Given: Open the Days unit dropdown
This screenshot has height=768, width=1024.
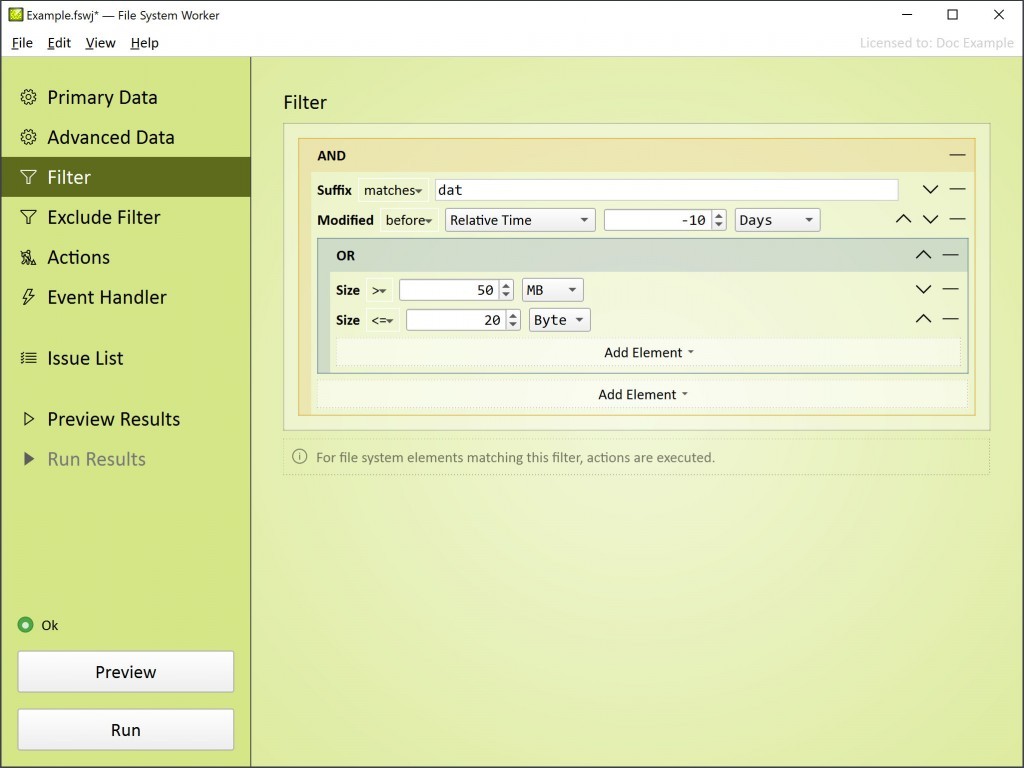Looking at the screenshot, I should (x=777, y=220).
